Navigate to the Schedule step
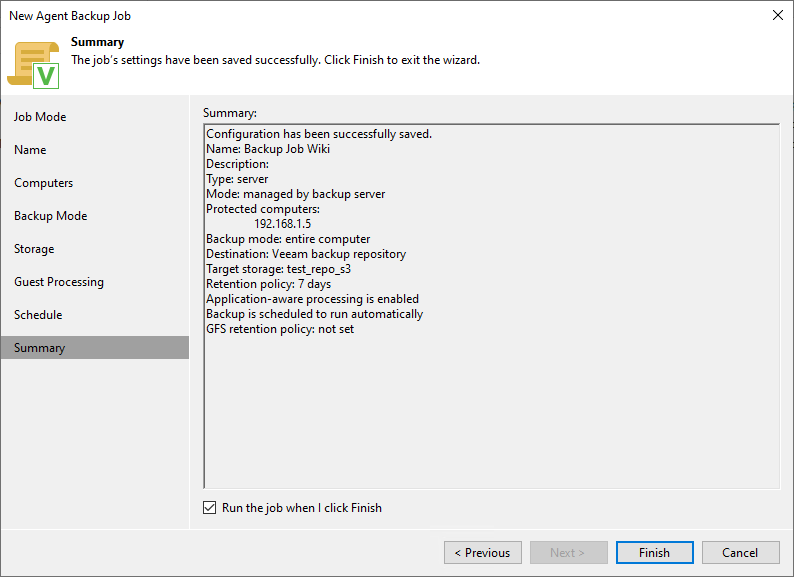This screenshot has width=794, height=577. pyautogui.click(x=38, y=315)
